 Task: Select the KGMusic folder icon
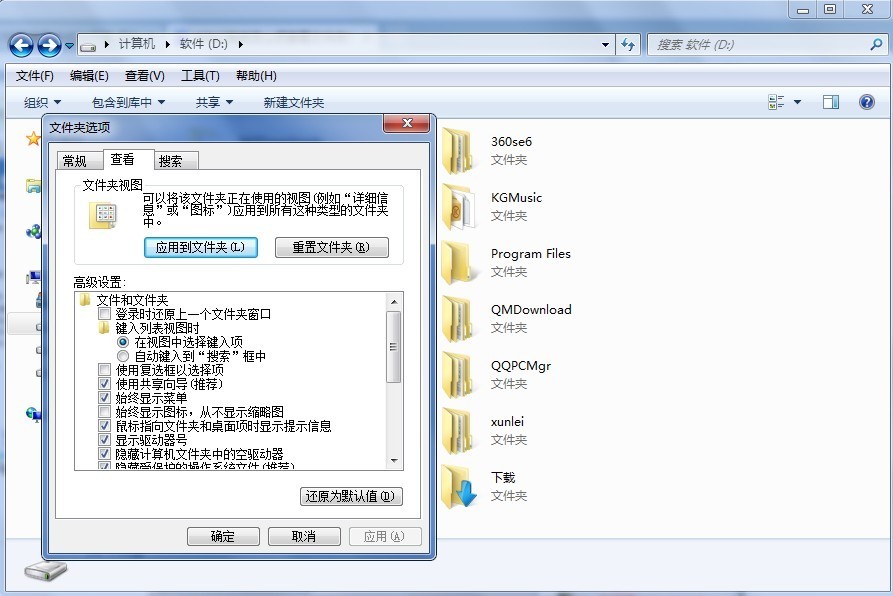[457, 207]
